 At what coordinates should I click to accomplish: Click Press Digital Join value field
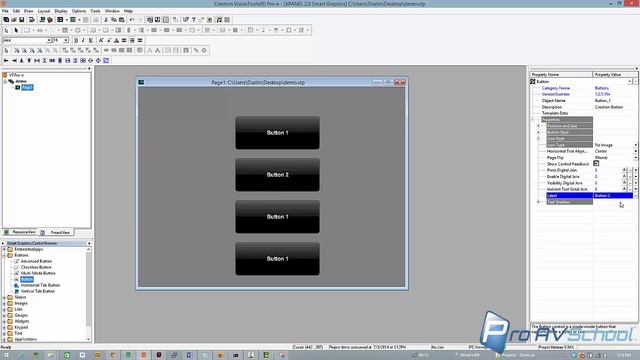(607, 170)
